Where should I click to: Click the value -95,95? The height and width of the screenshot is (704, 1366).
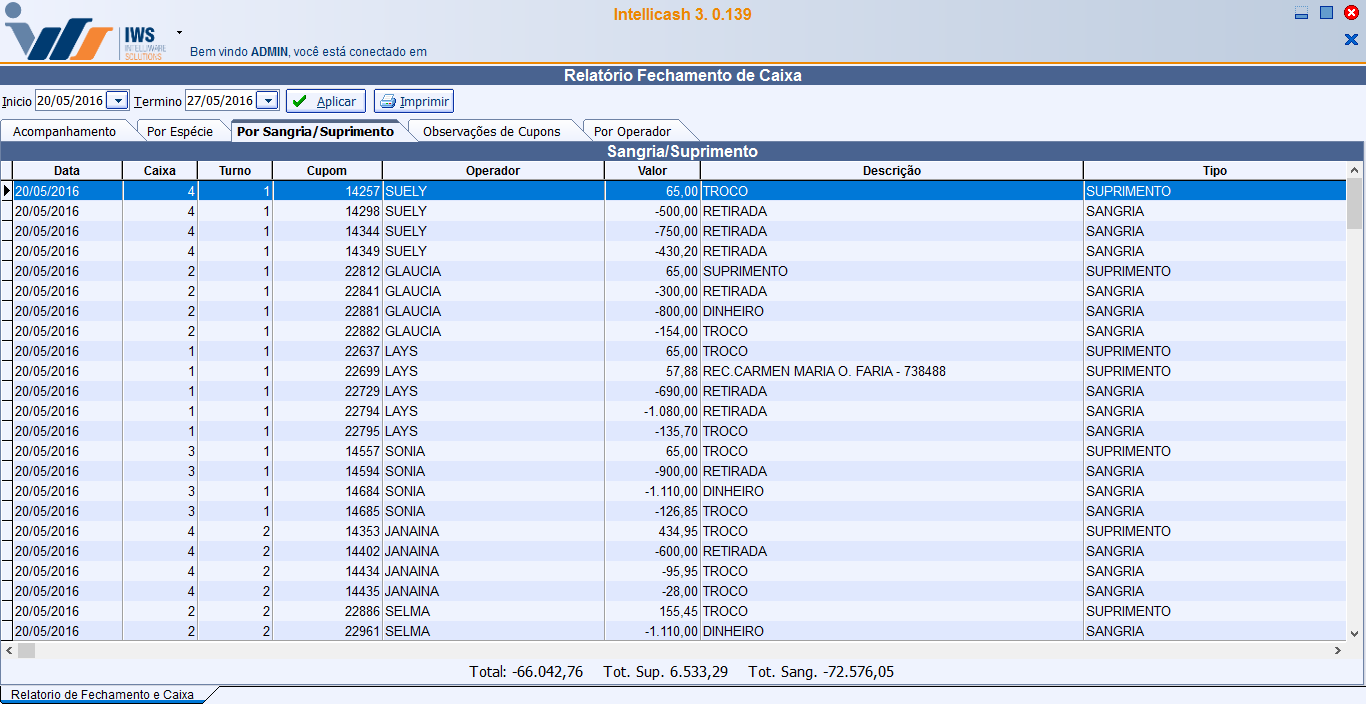coord(679,571)
